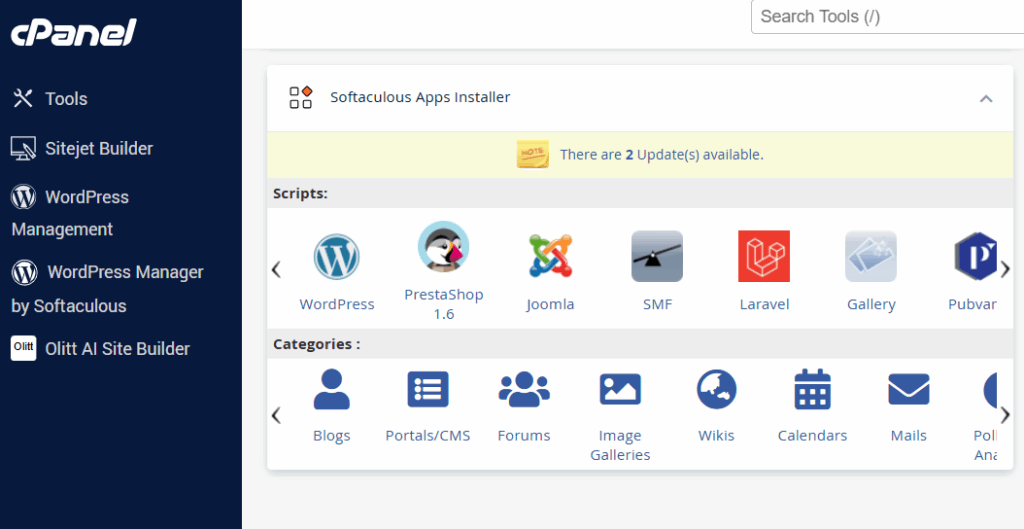The width and height of the screenshot is (1024, 529).
Task: Open the Tools wrench icon in sidebar
Action: [x=23, y=99]
